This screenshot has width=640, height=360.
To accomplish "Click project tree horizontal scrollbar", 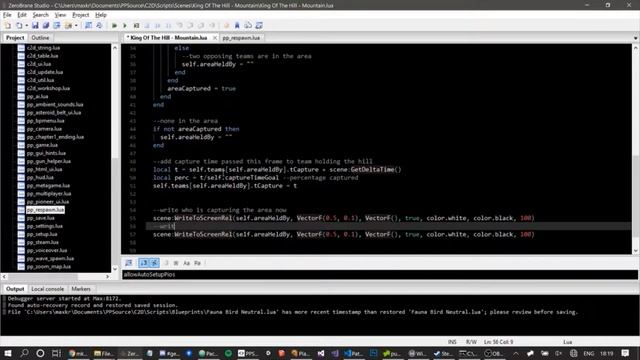I will [56, 277].
